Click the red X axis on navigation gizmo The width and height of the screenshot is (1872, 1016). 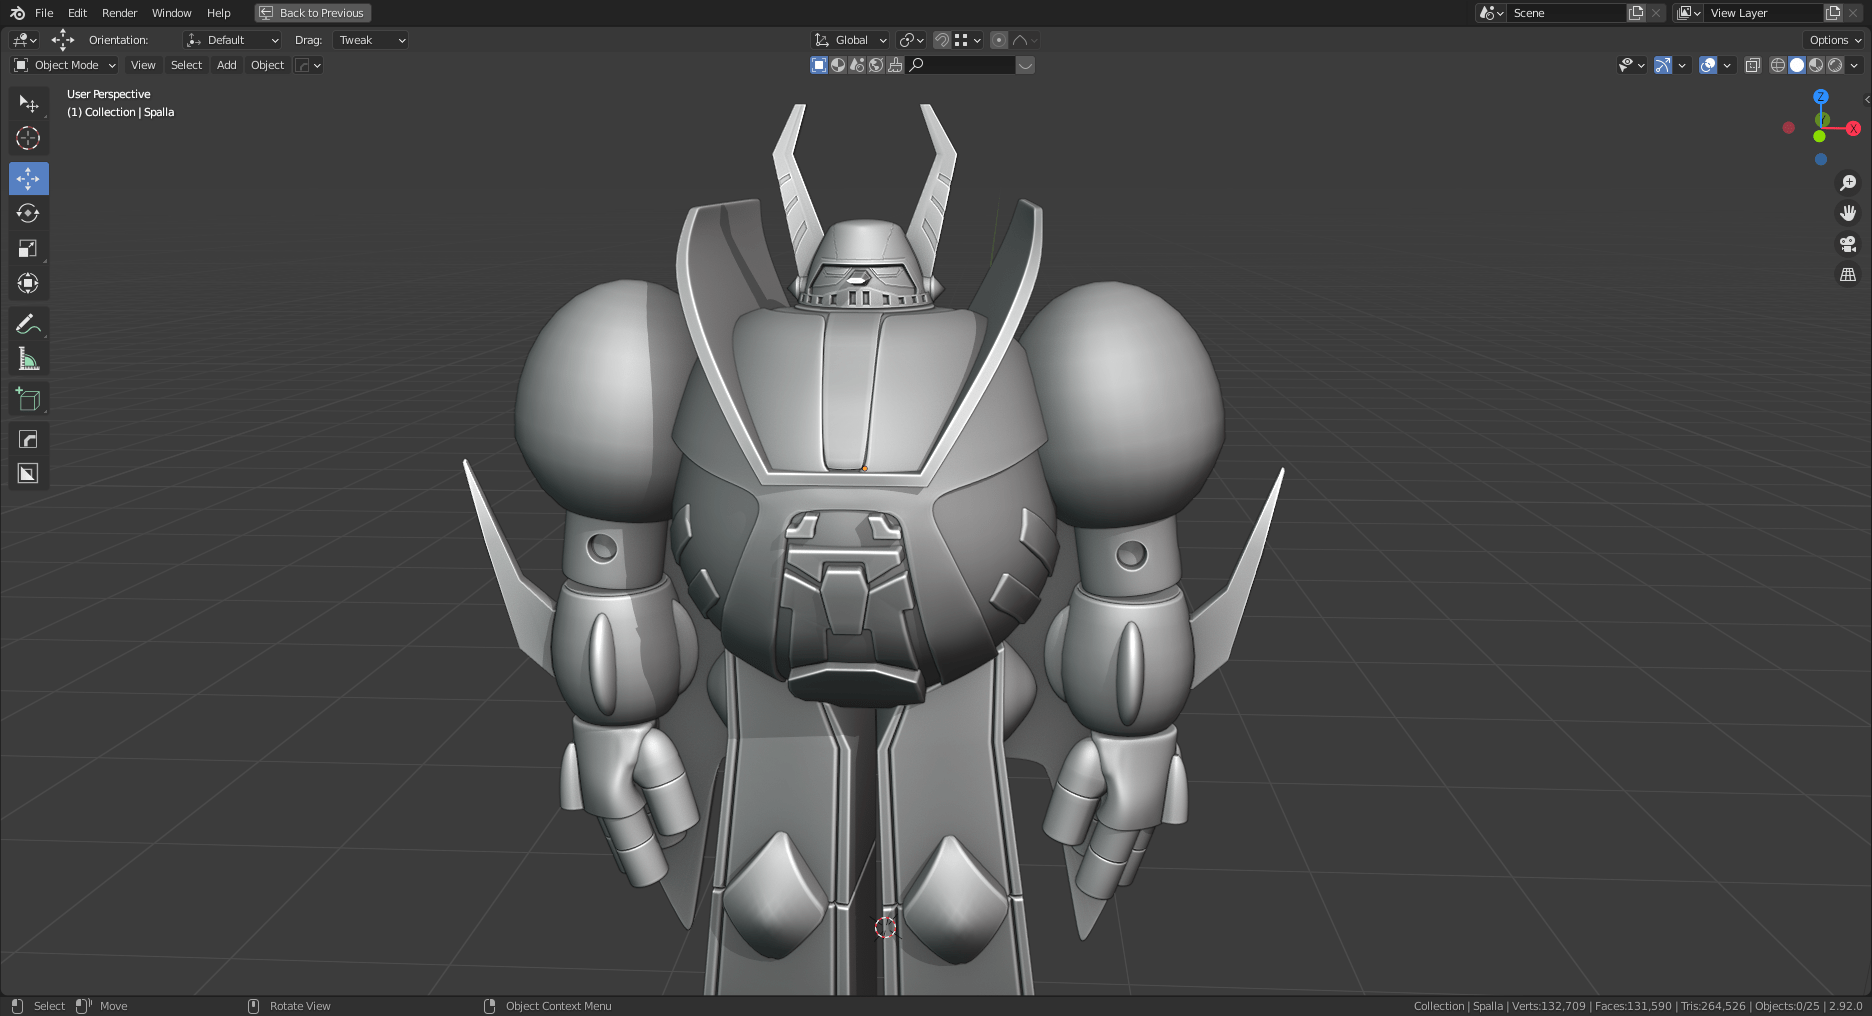pos(1853,128)
